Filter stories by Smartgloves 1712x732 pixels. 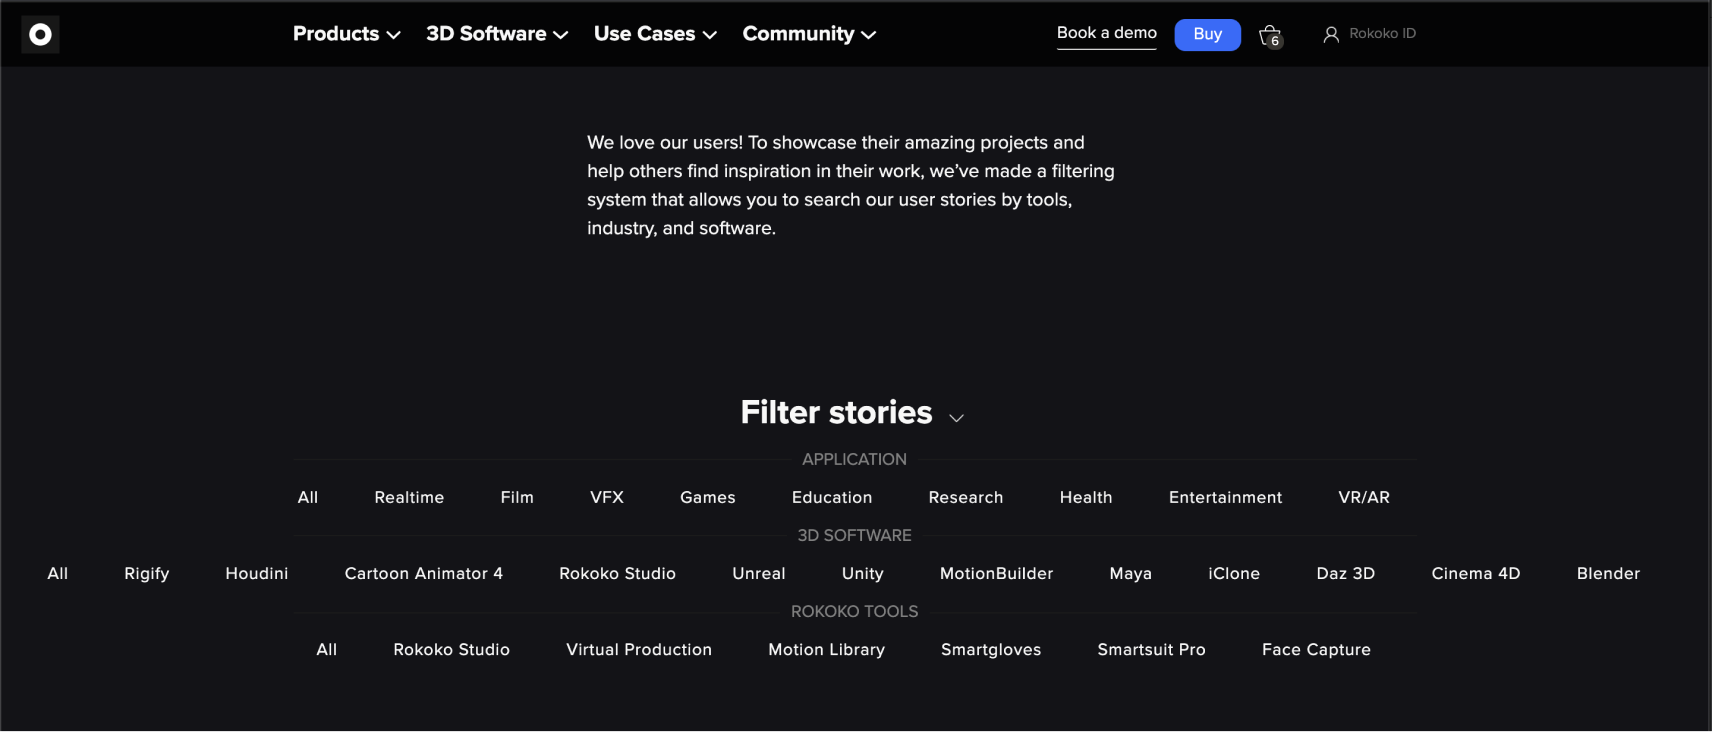pos(991,650)
